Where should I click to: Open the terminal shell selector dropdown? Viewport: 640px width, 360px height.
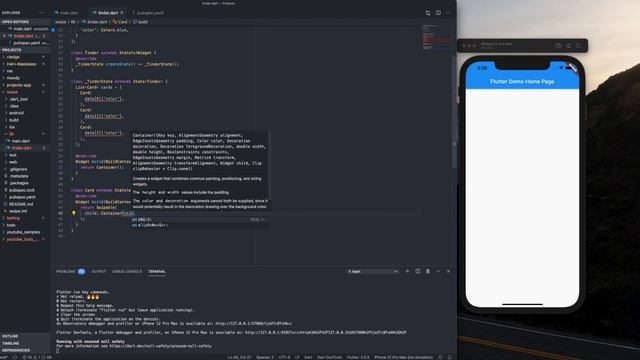coord(373,271)
